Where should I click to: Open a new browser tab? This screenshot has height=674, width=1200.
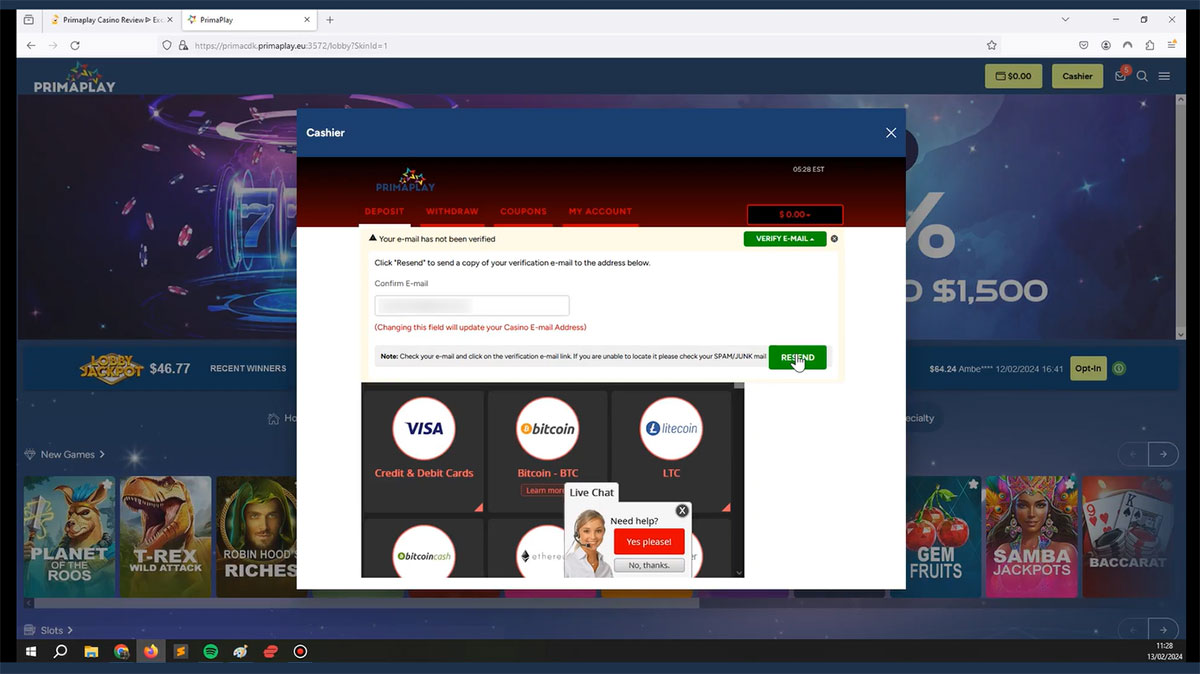click(330, 20)
